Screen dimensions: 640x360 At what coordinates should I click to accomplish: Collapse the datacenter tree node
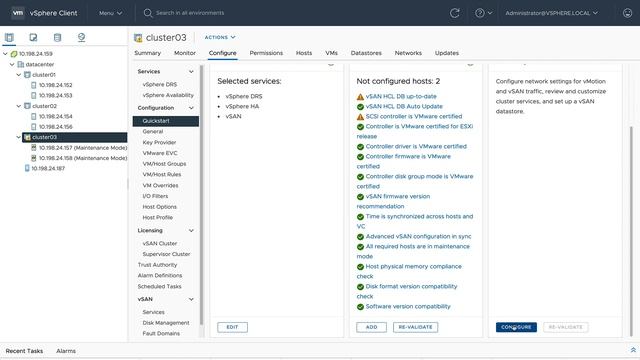point(12,64)
